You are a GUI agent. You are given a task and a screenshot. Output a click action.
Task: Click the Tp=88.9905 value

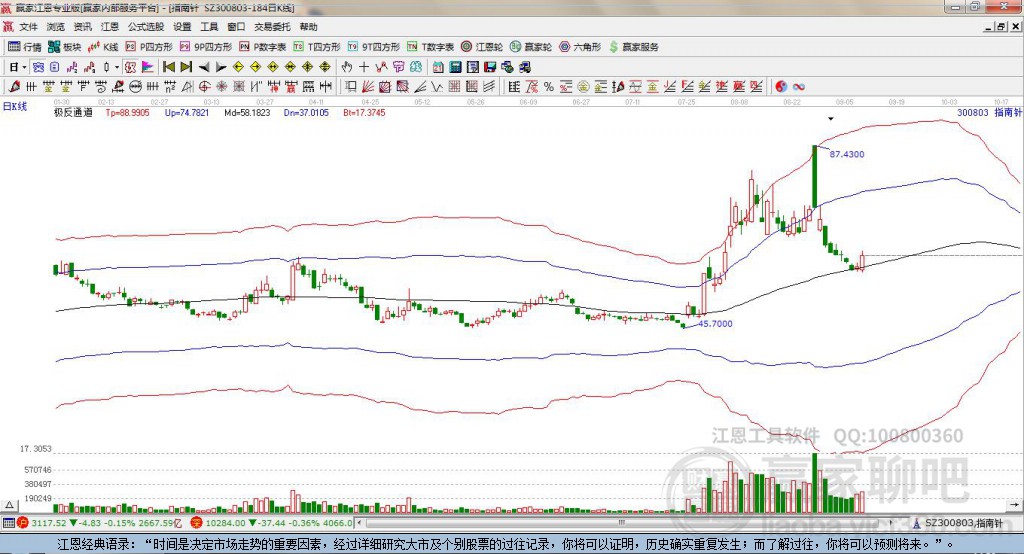coord(127,112)
